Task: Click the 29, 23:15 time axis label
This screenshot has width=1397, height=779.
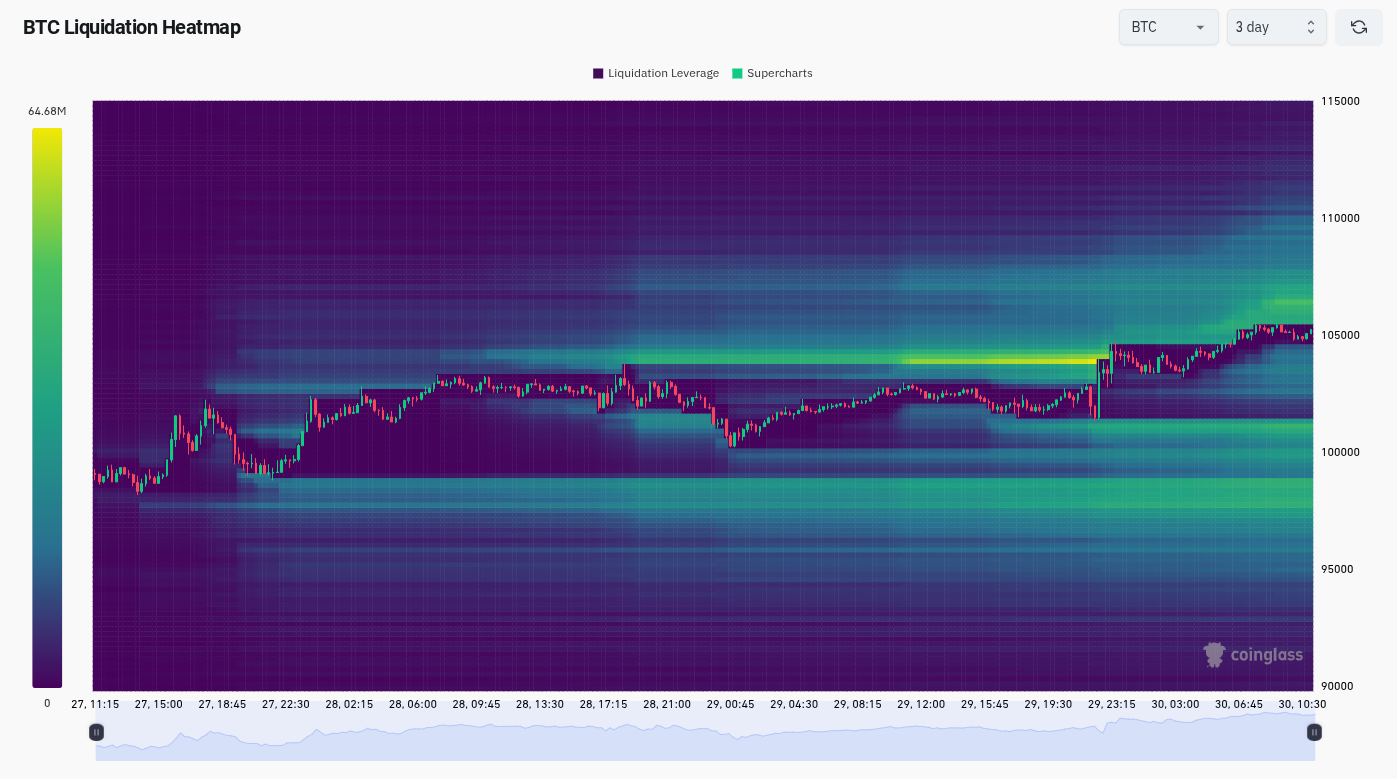Action: (x=1111, y=704)
